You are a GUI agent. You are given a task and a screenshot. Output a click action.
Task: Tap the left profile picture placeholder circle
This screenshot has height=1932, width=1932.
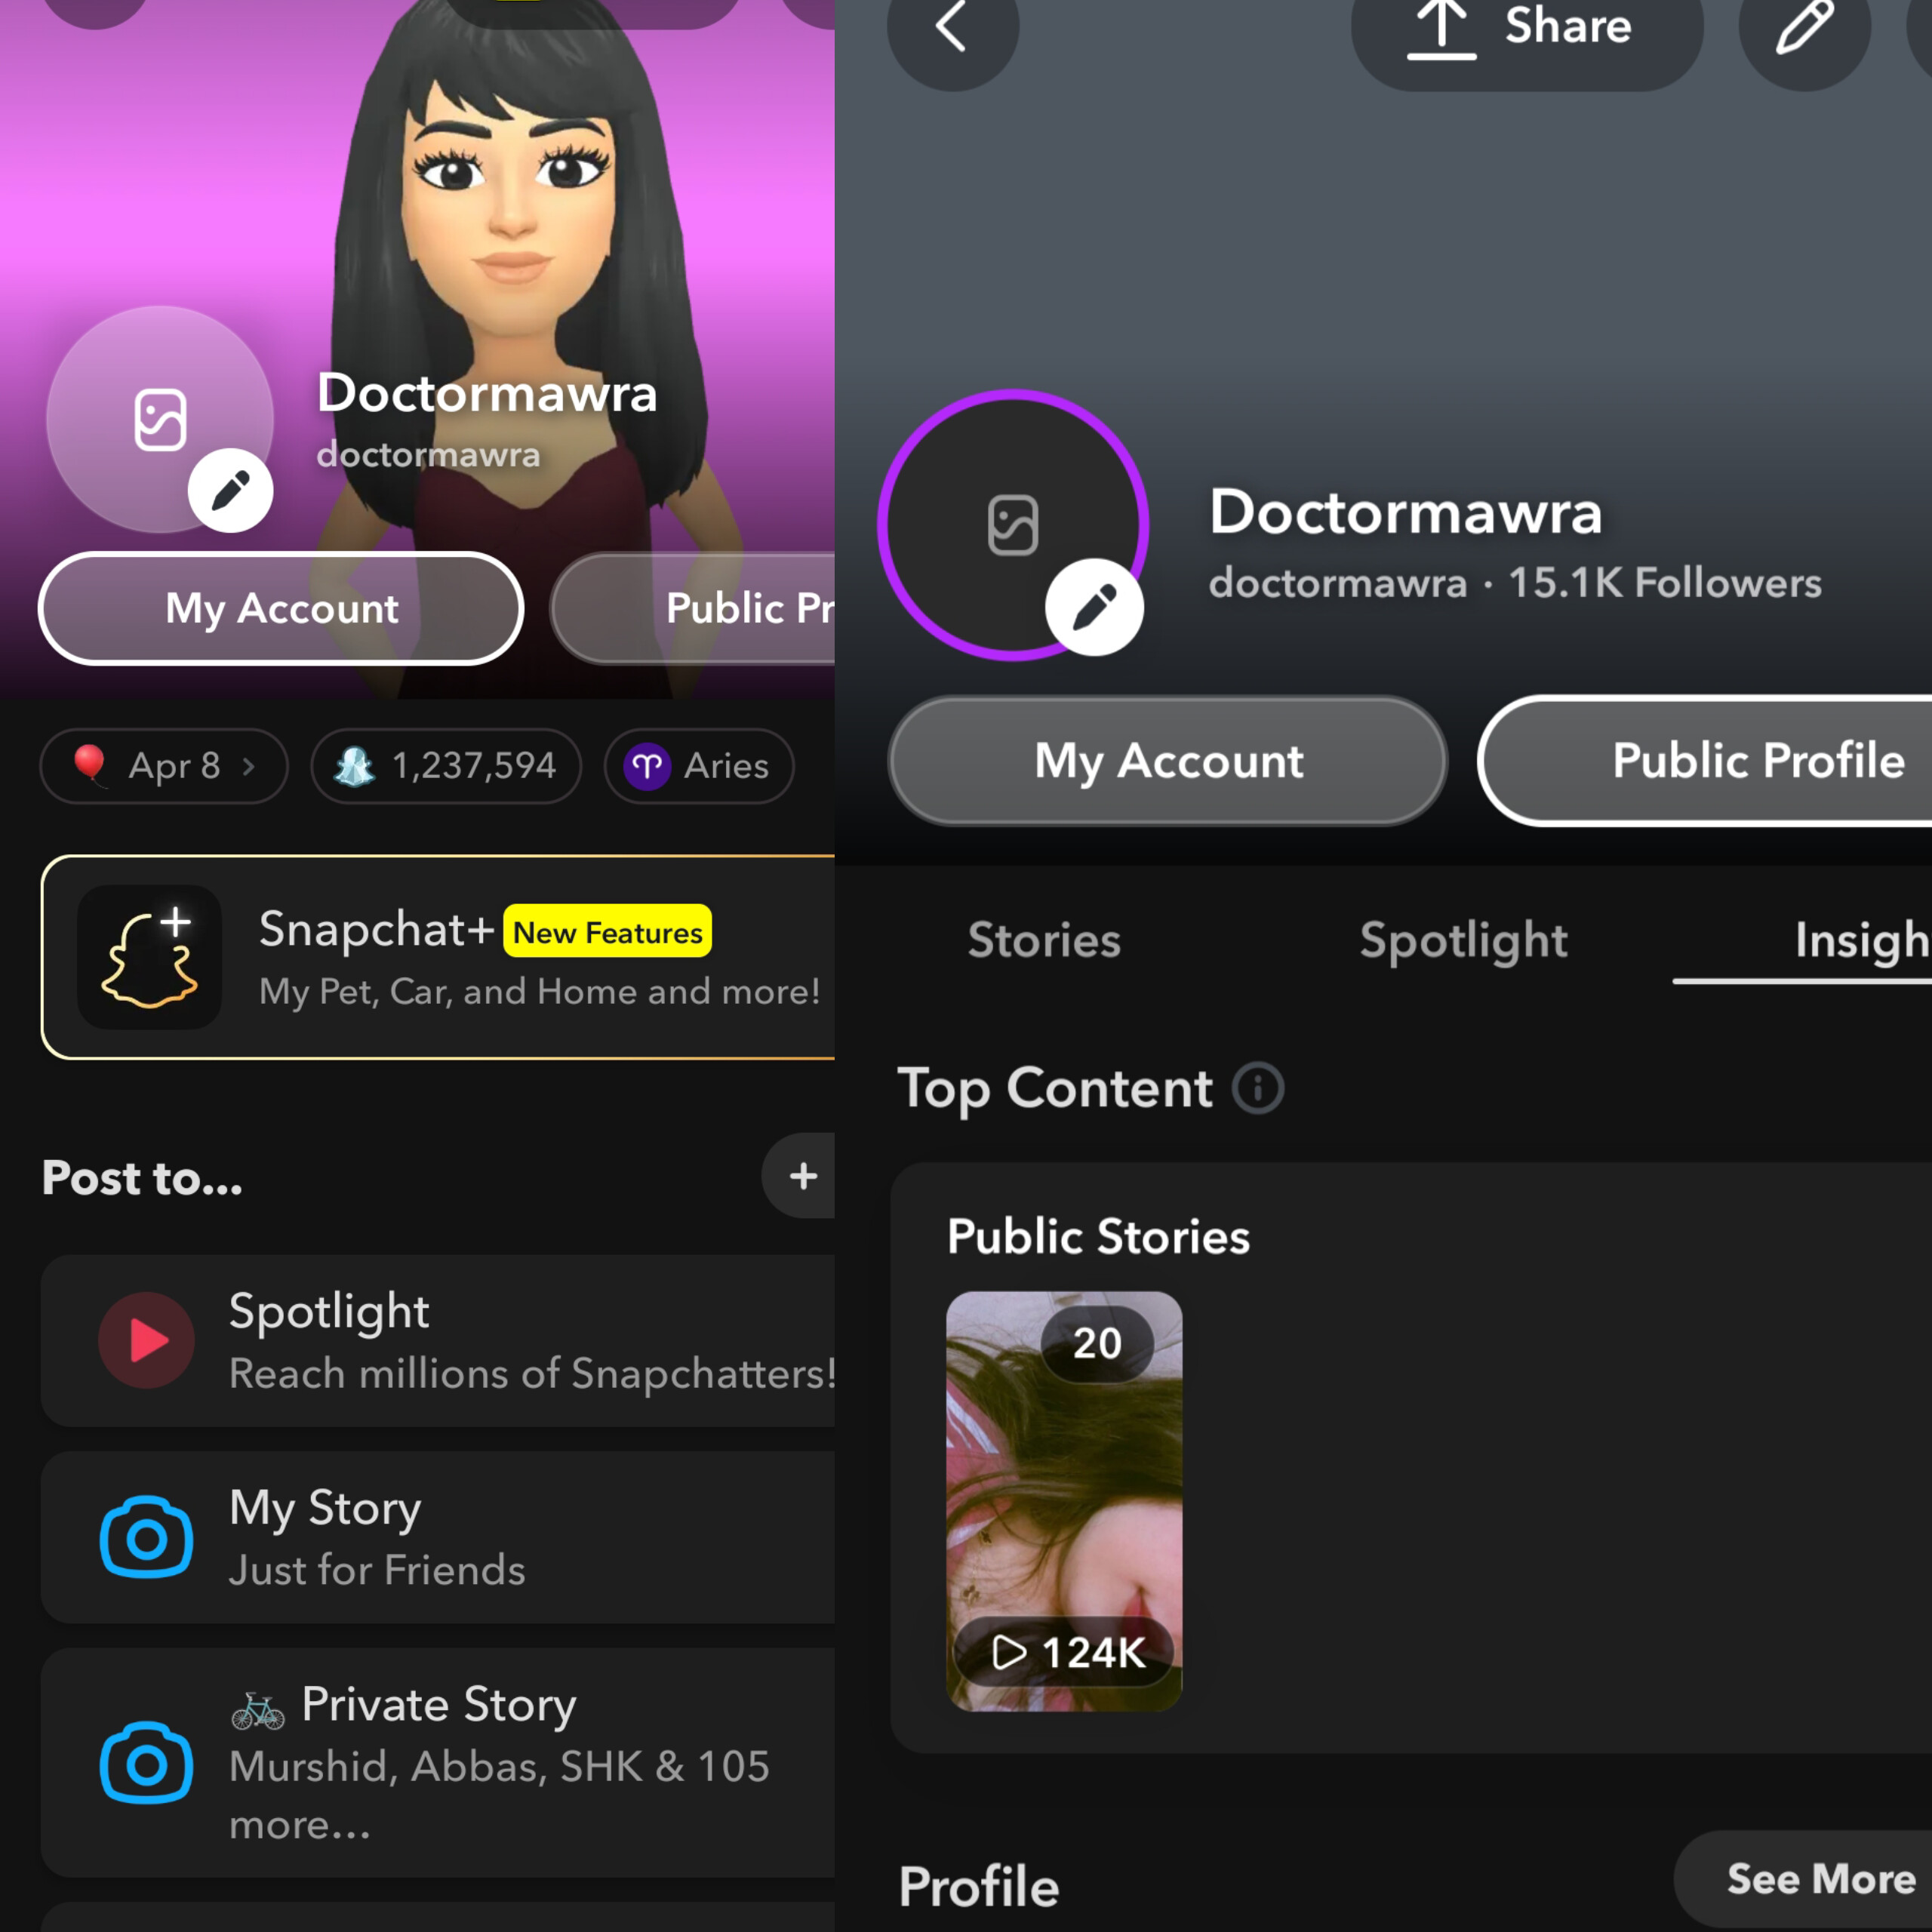(x=160, y=419)
